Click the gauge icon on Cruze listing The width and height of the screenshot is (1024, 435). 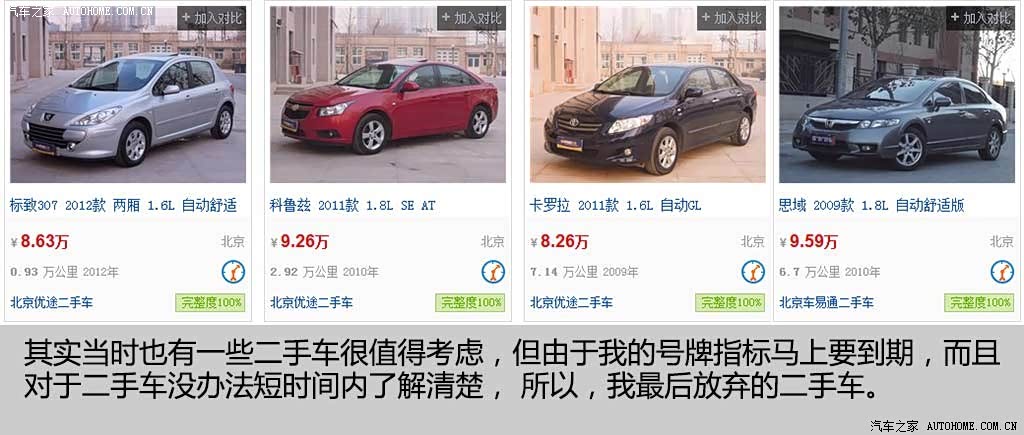493,272
